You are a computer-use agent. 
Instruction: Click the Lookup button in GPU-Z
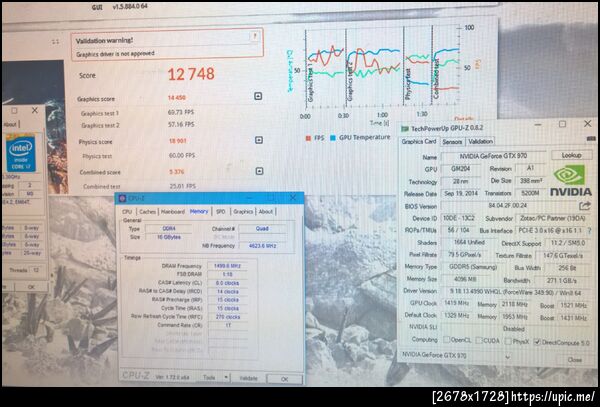pyautogui.click(x=571, y=155)
